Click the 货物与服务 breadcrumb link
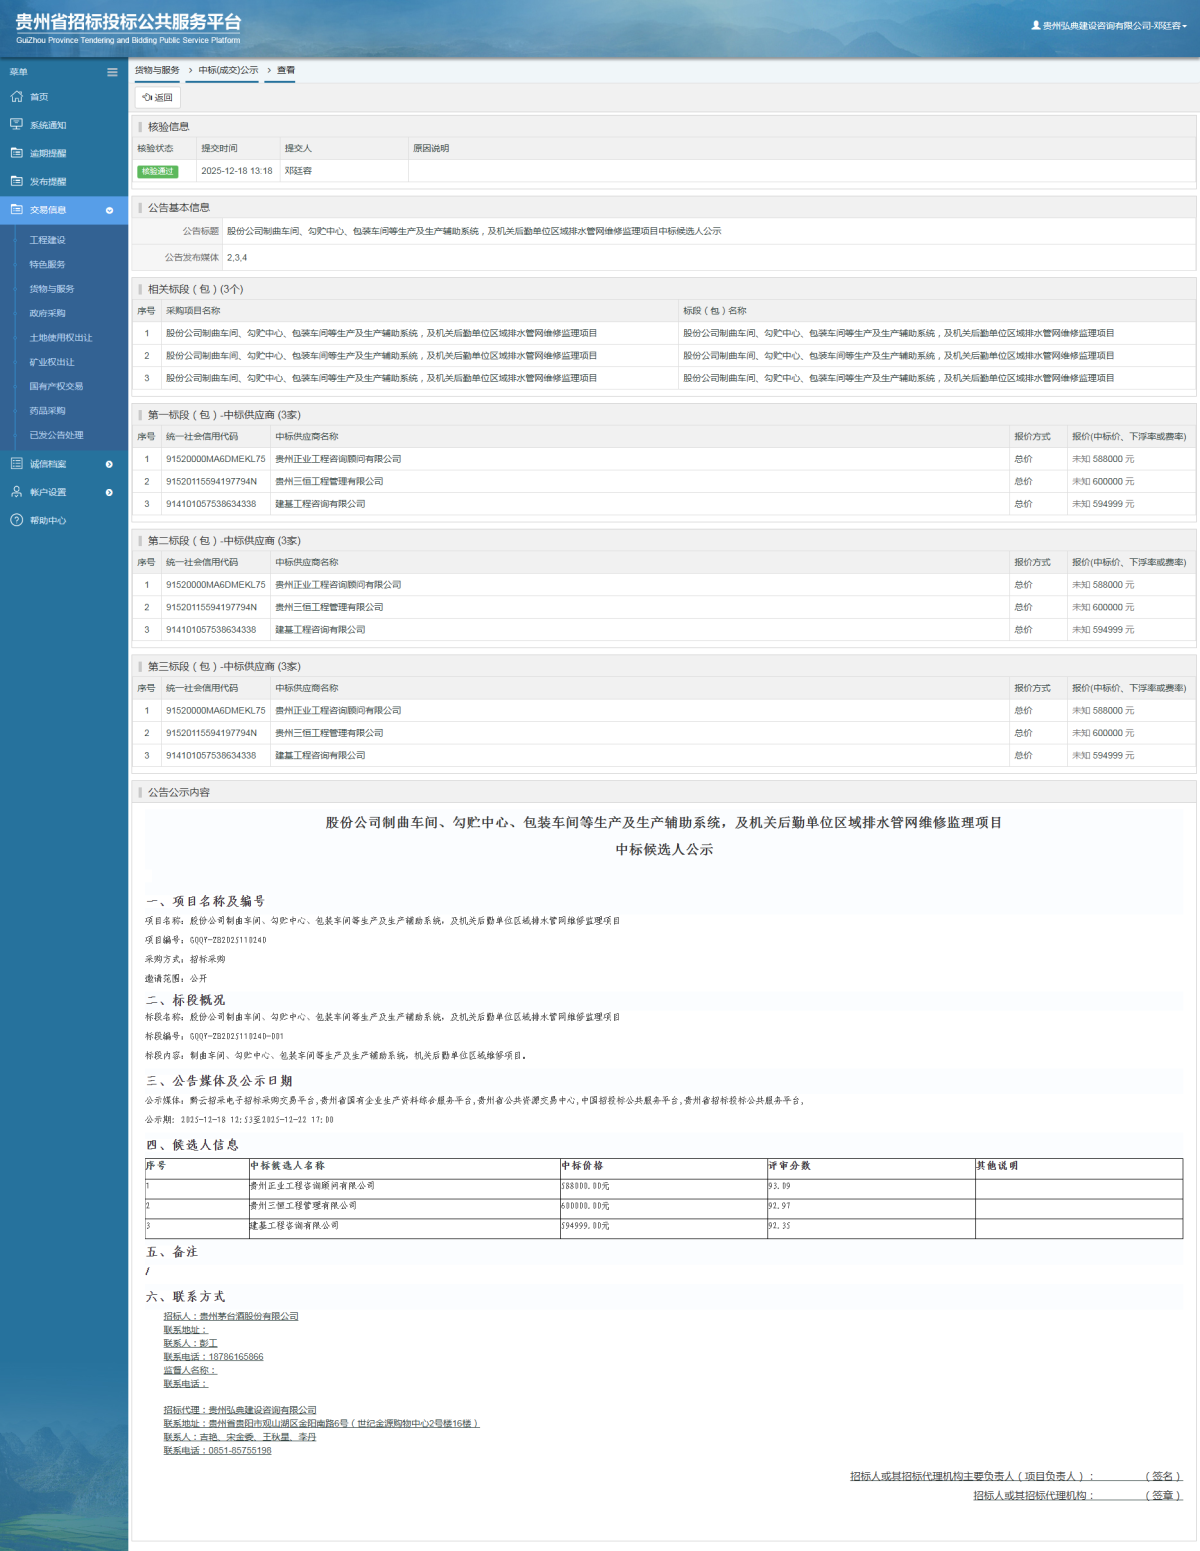The image size is (1200, 1551). pos(157,70)
